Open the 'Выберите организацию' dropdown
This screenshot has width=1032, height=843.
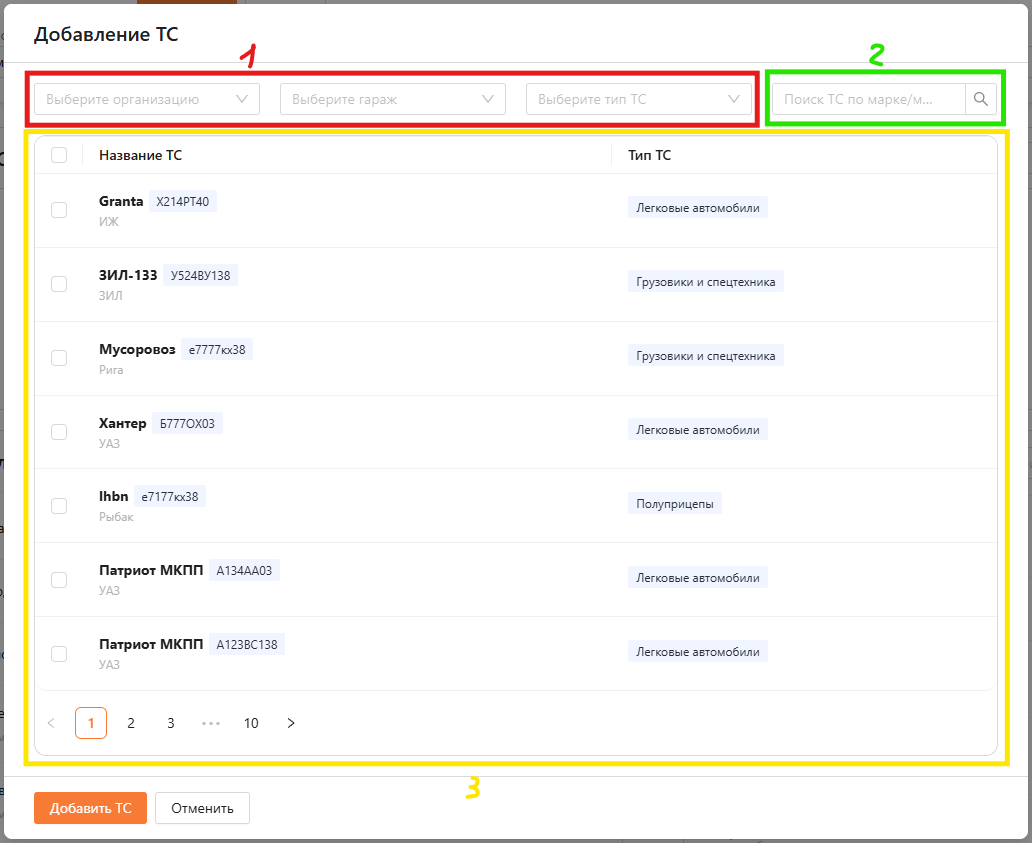point(147,99)
